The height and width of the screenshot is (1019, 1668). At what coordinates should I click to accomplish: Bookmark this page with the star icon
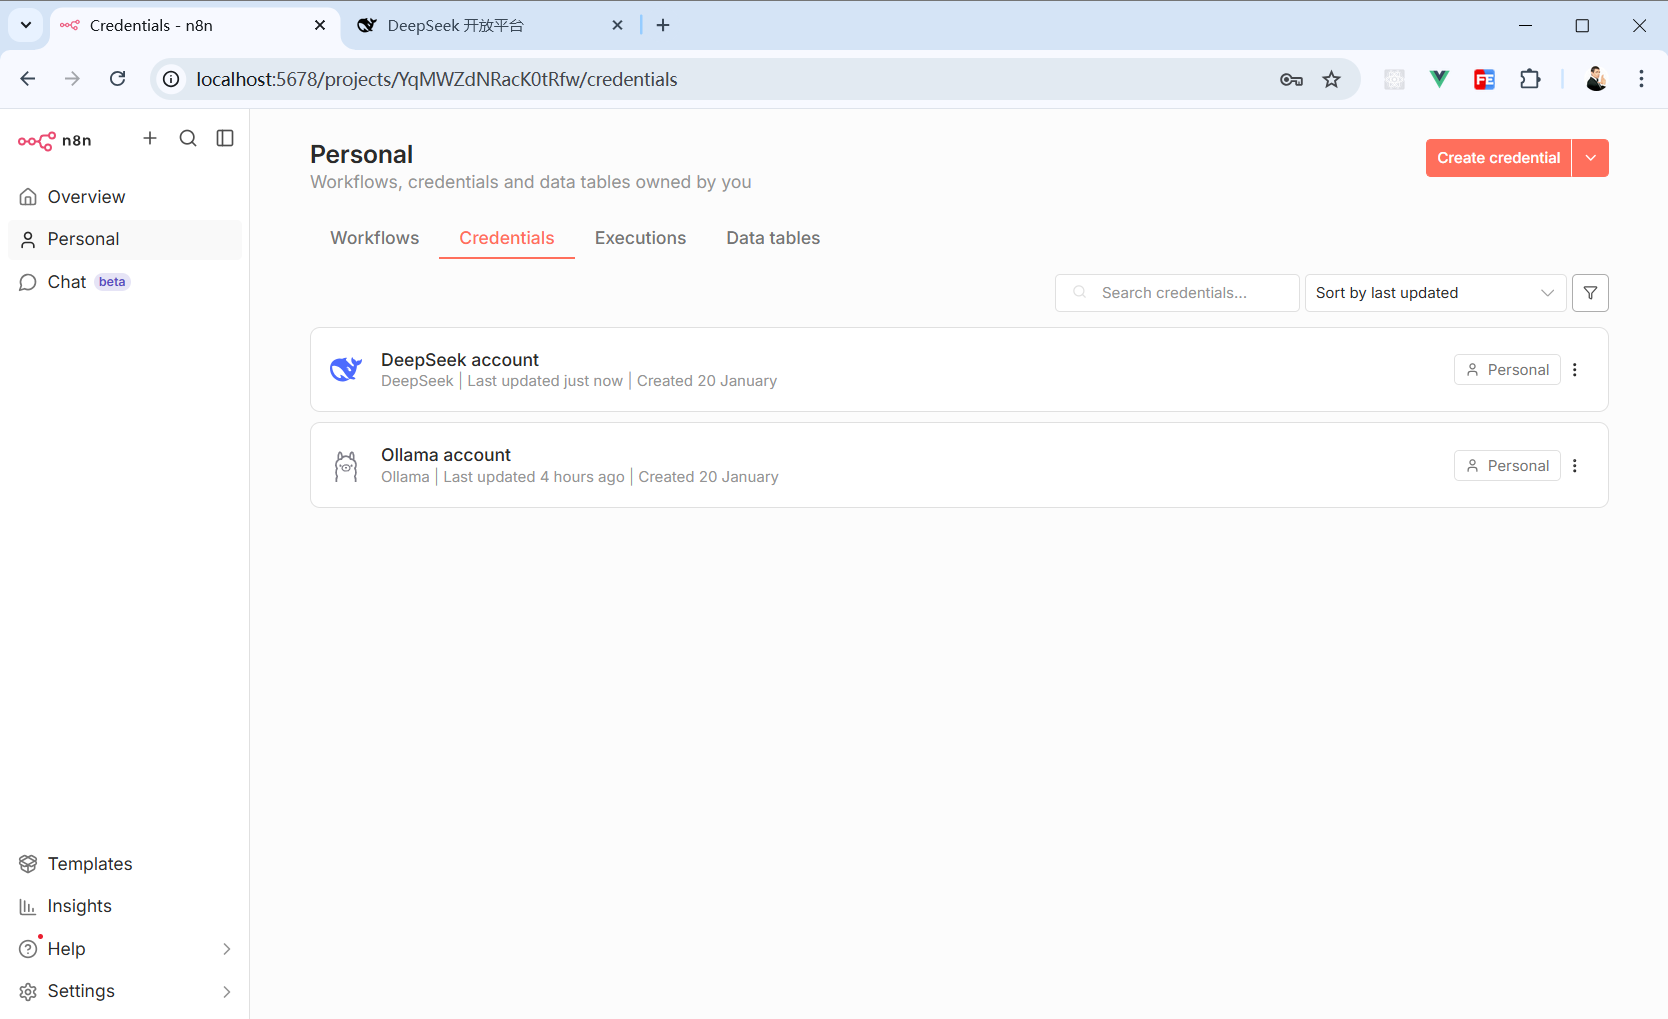point(1331,80)
